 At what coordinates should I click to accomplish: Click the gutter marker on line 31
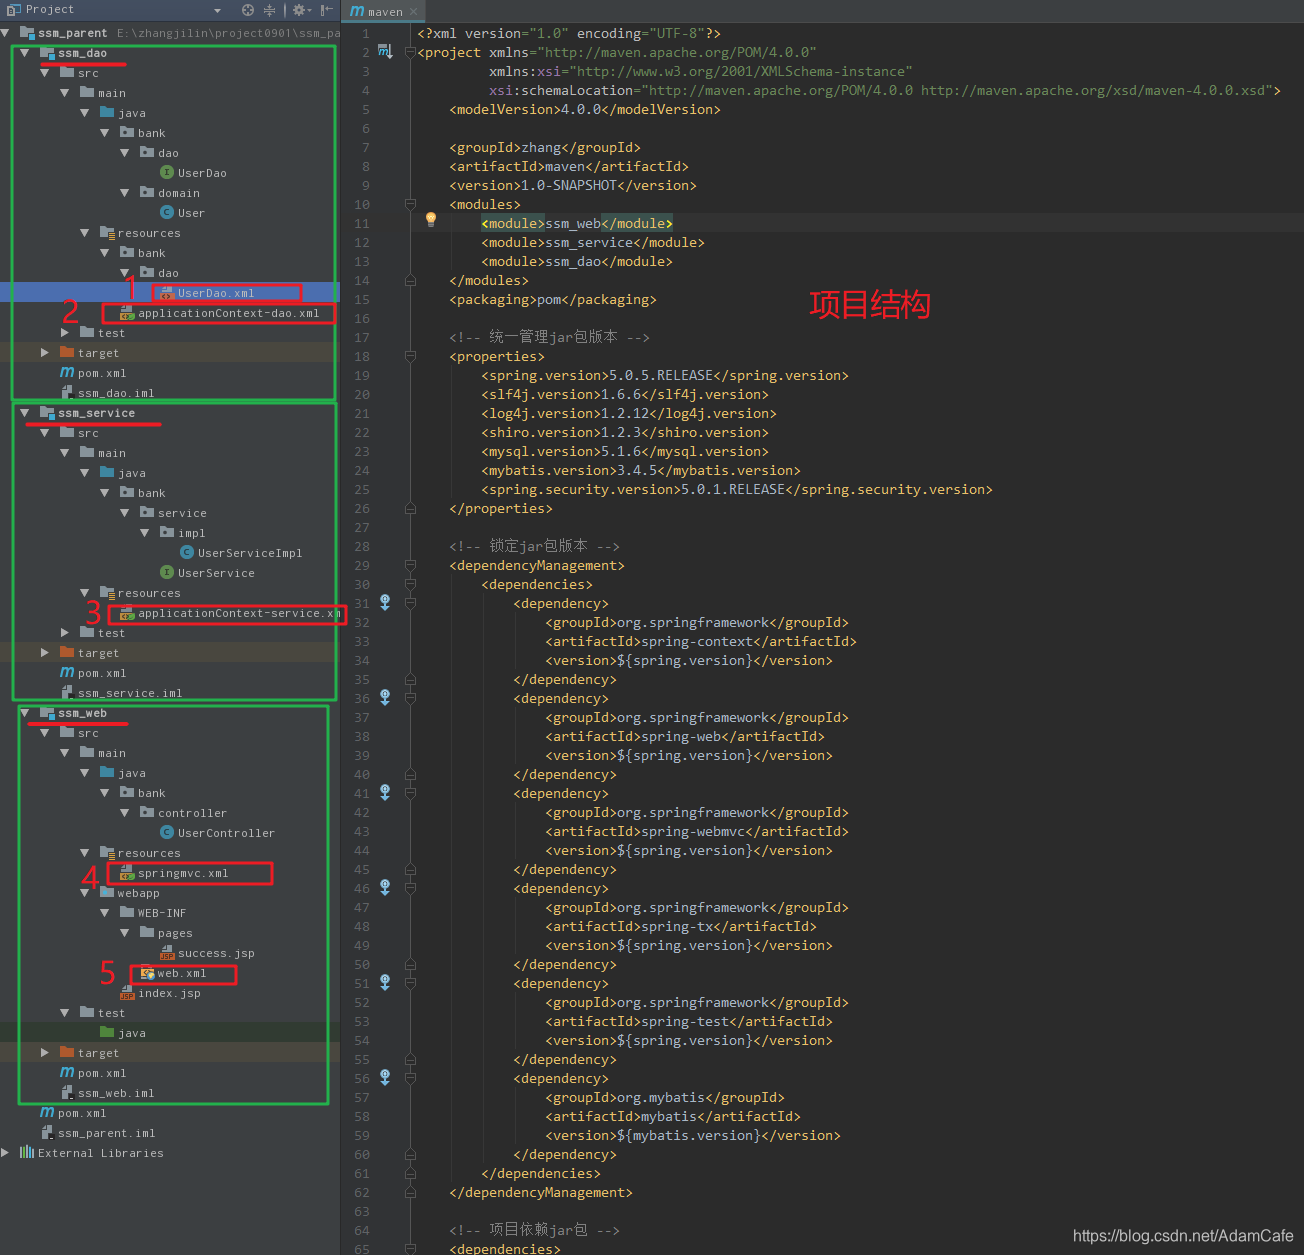click(x=384, y=603)
